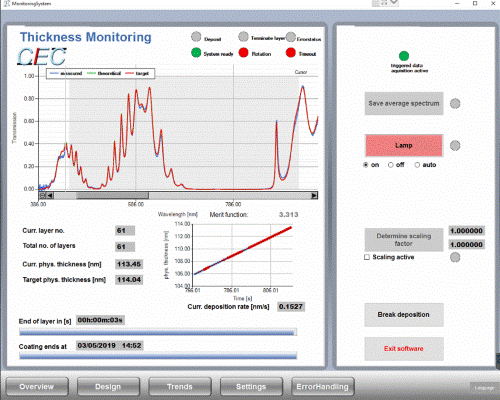
Task: Click the target legend entry
Action: coord(137,73)
